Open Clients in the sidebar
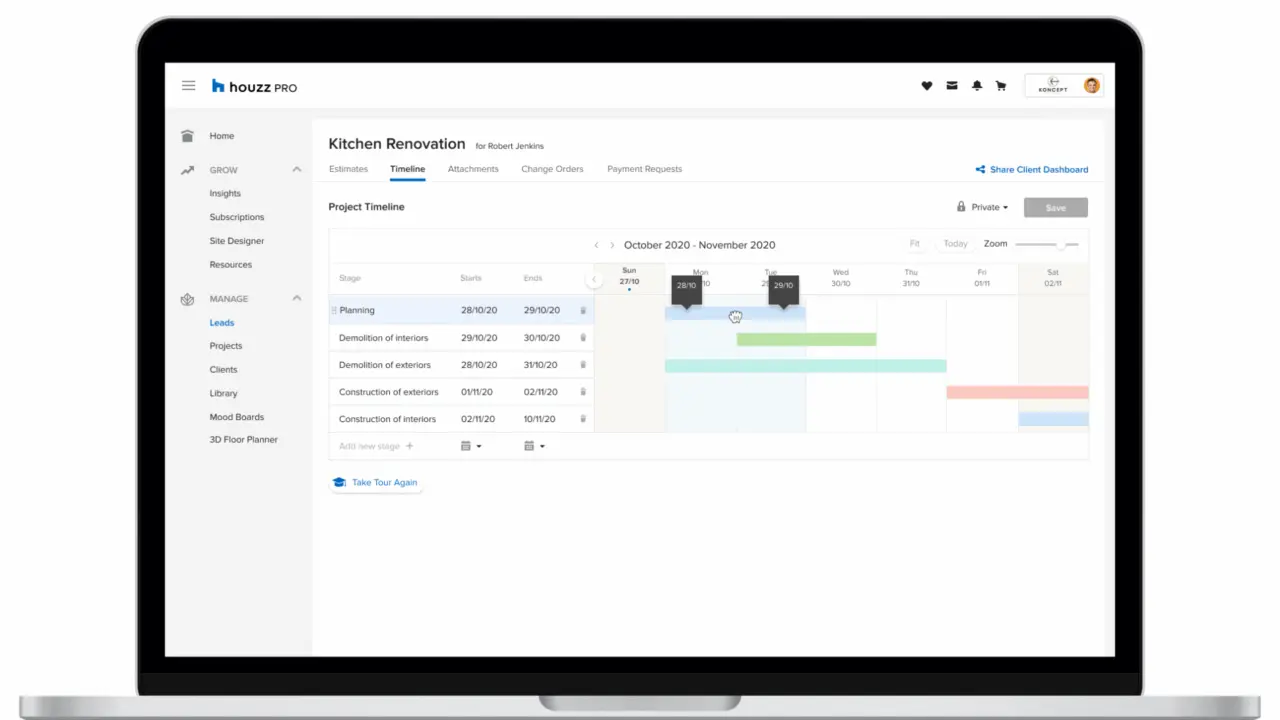1280x720 pixels. 223,370
